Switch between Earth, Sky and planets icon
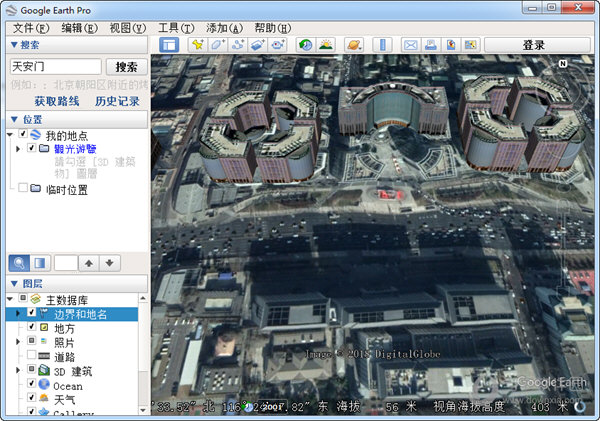Viewport: 600px width, 421px height. click(x=353, y=45)
